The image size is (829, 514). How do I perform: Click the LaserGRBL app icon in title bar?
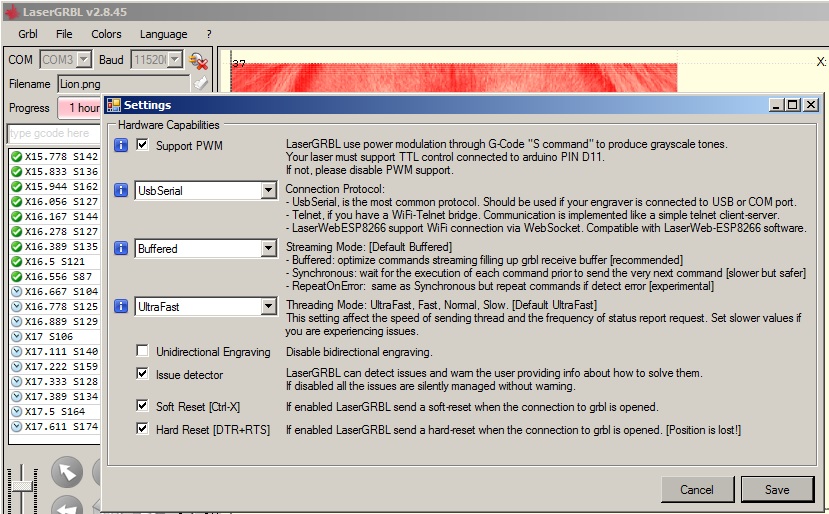(x=11, y=11)
